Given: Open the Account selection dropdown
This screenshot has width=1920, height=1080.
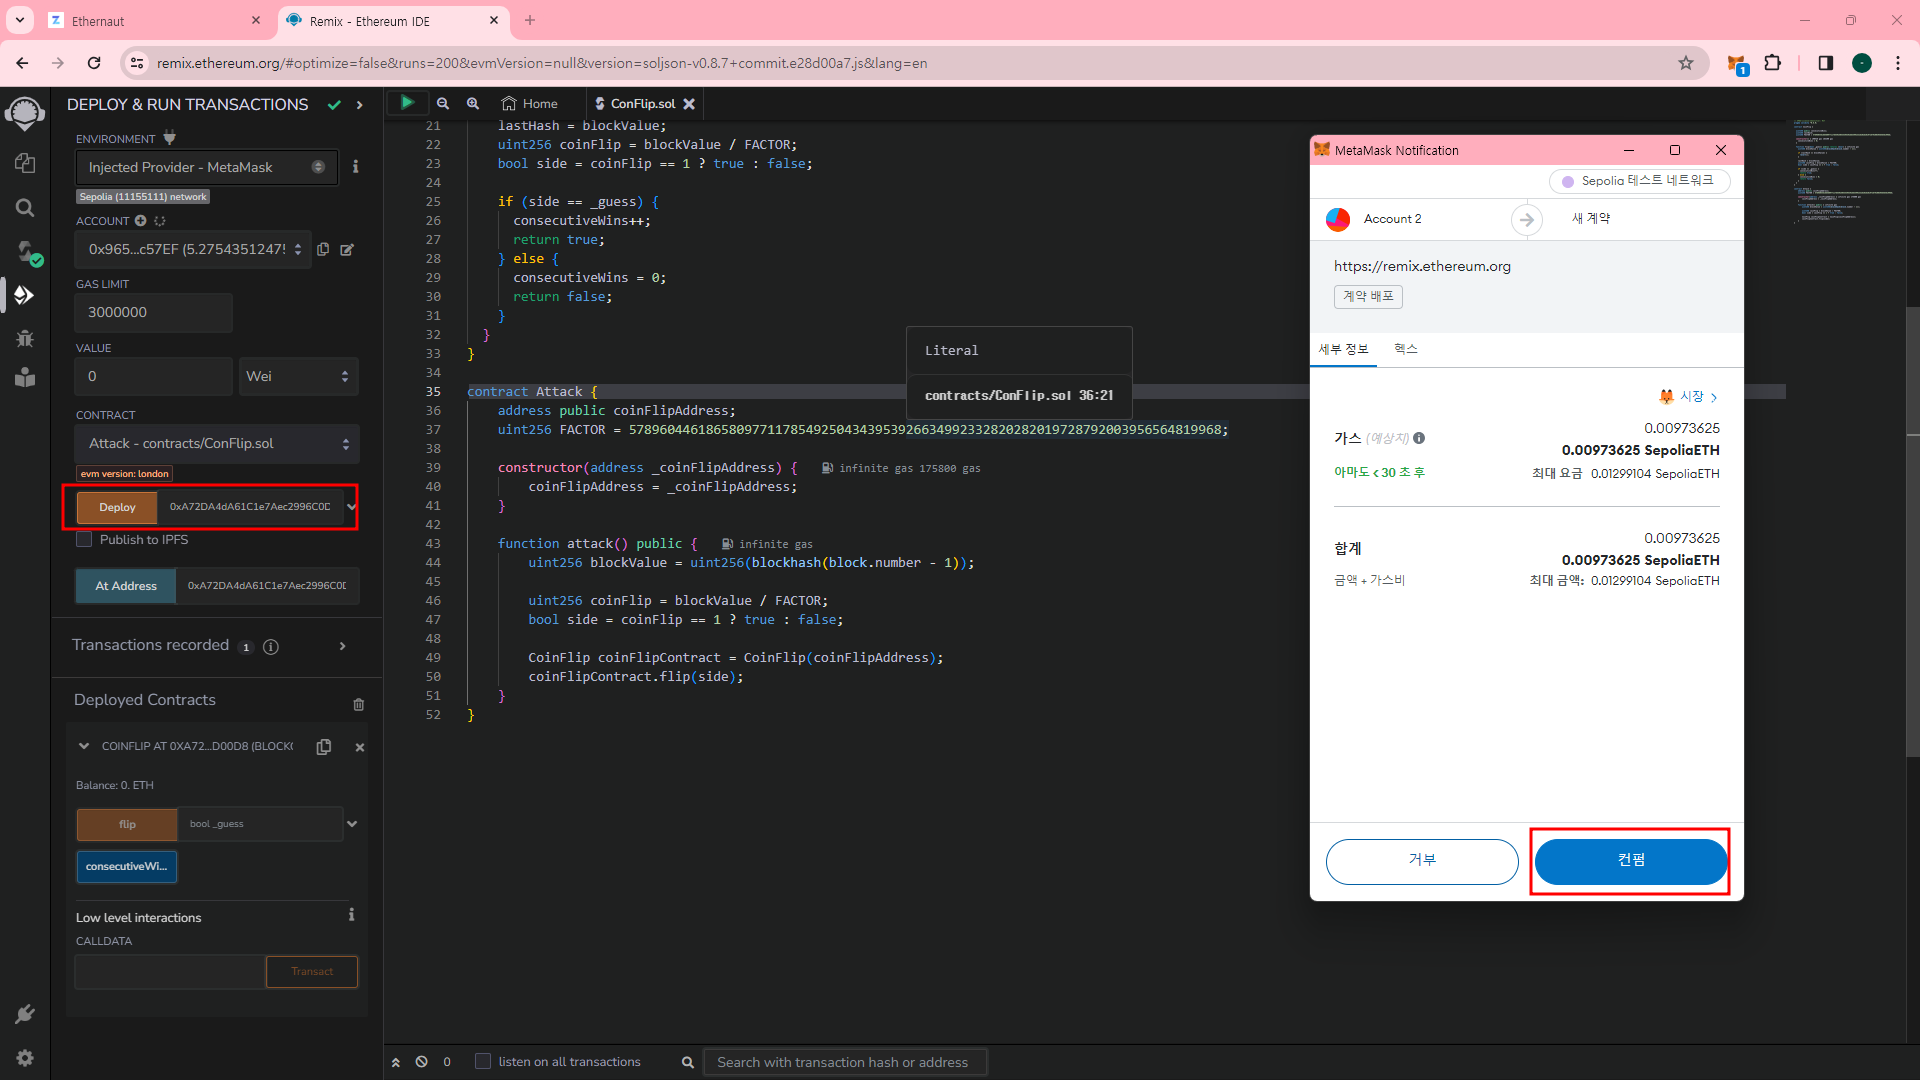Looking at the screenshot, I should click(x=194, y=249).
